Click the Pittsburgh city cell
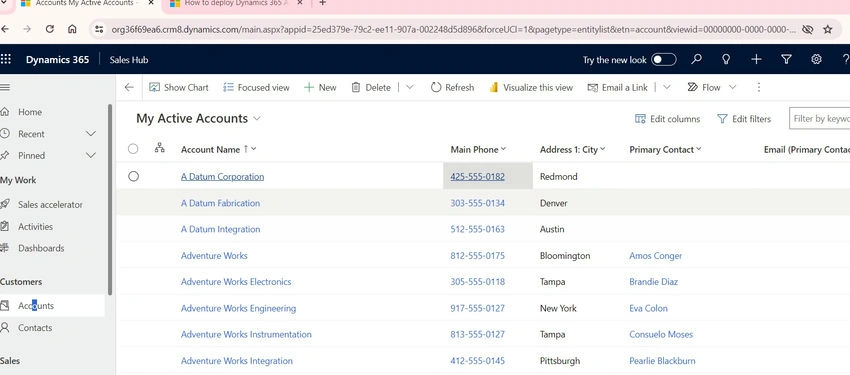The width and height of the screenshot is (850, 375). [559, 361]
